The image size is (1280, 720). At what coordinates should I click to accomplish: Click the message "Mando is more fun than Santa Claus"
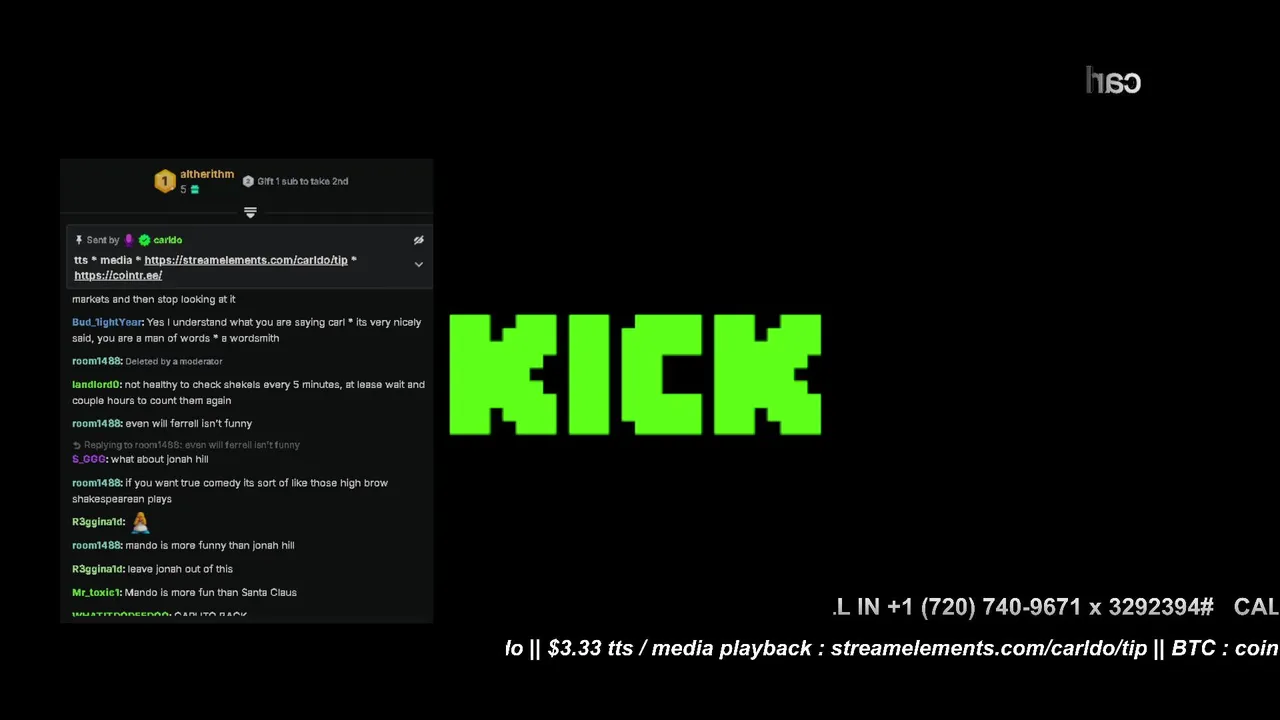[211, 592]
